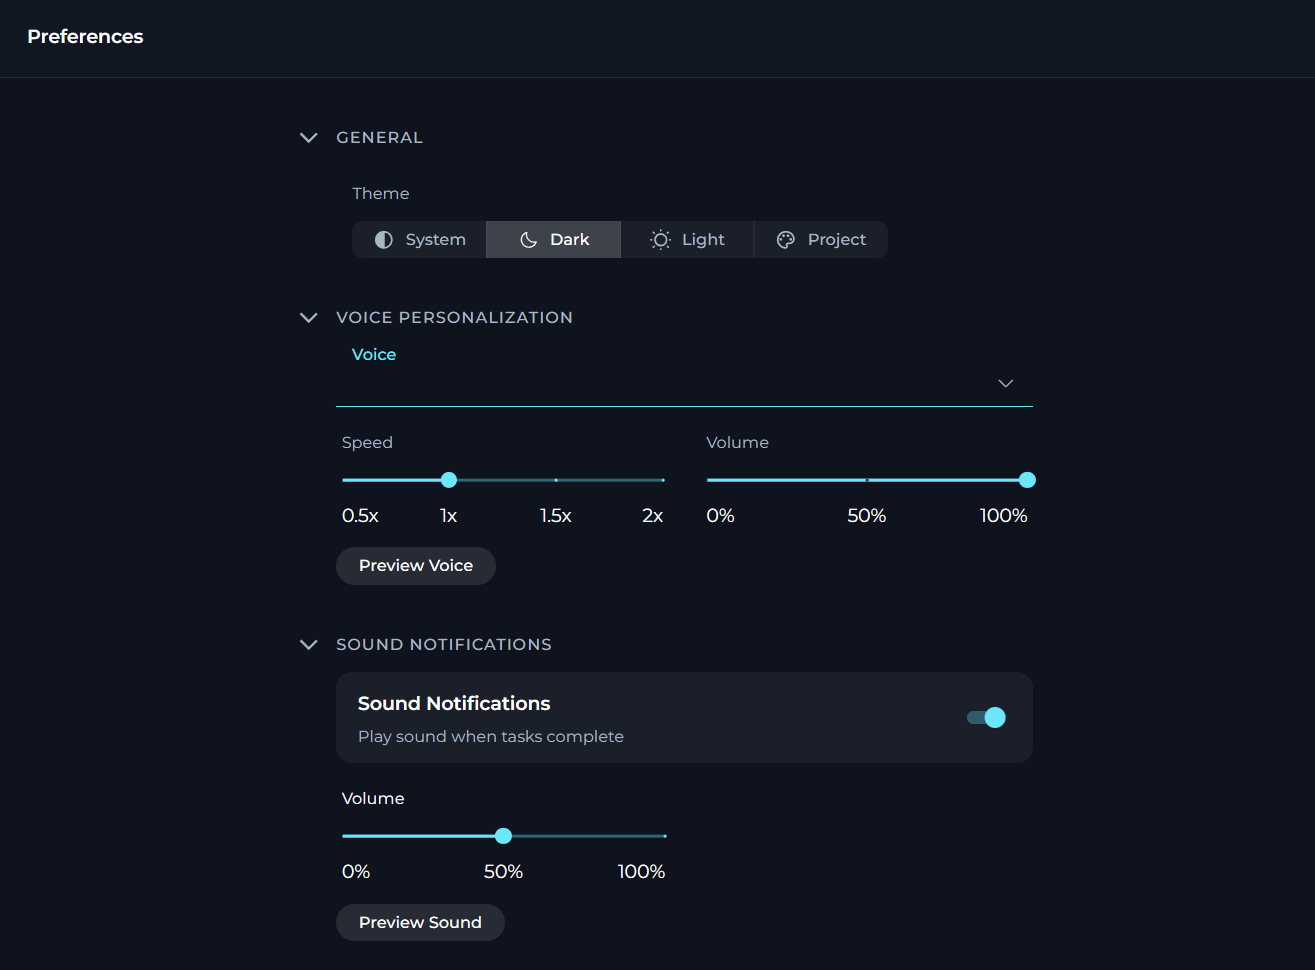Viewport: 1315px width, 970px height.
Task: Click the Preview Voice button
Action: click(x=416, y=566)
